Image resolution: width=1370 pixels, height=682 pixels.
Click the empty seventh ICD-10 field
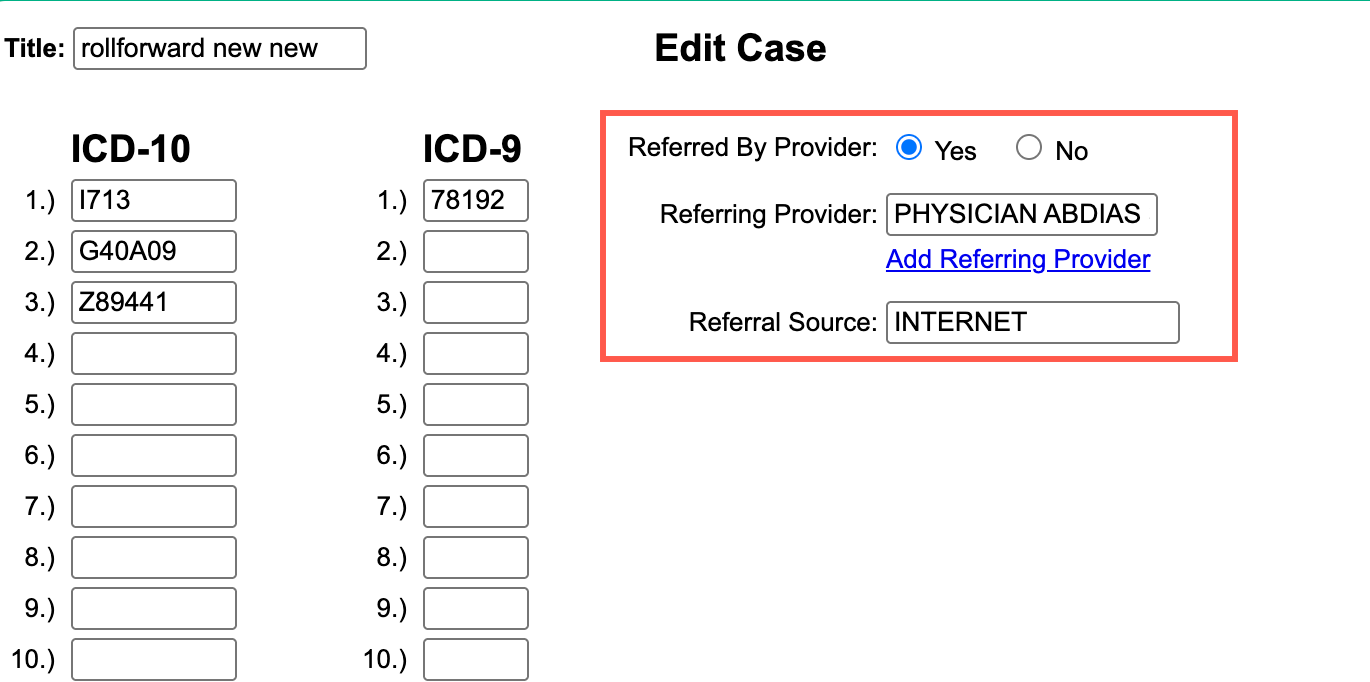153,506
